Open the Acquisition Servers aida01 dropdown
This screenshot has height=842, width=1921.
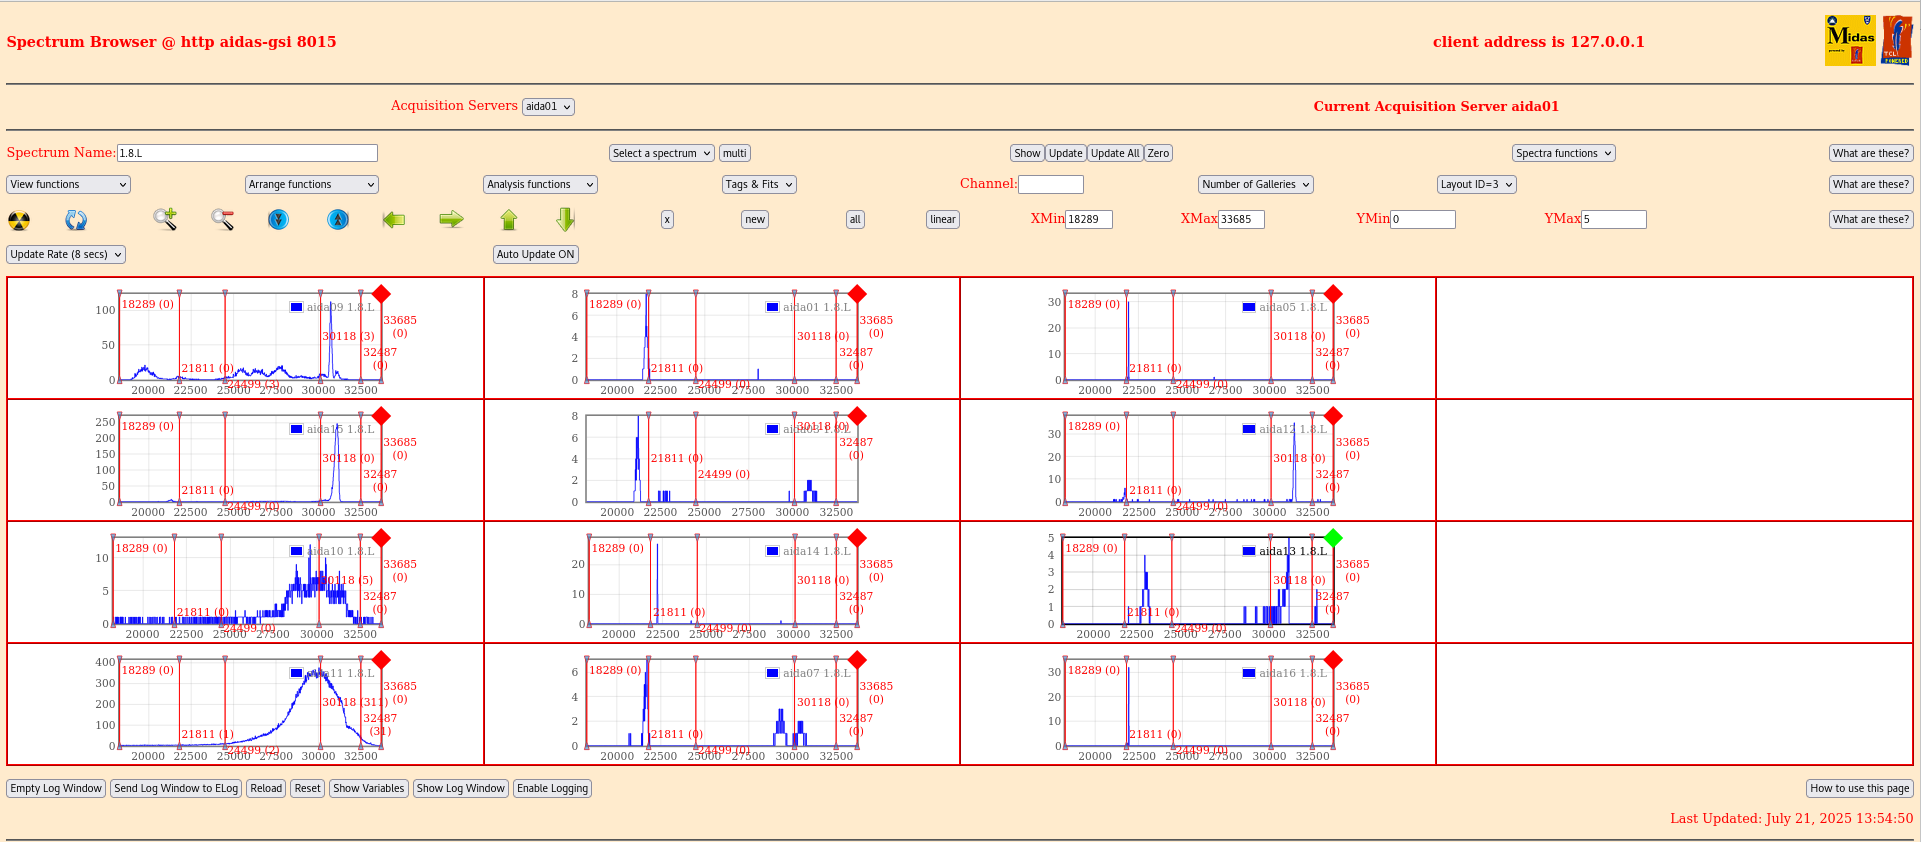(548, 107)
